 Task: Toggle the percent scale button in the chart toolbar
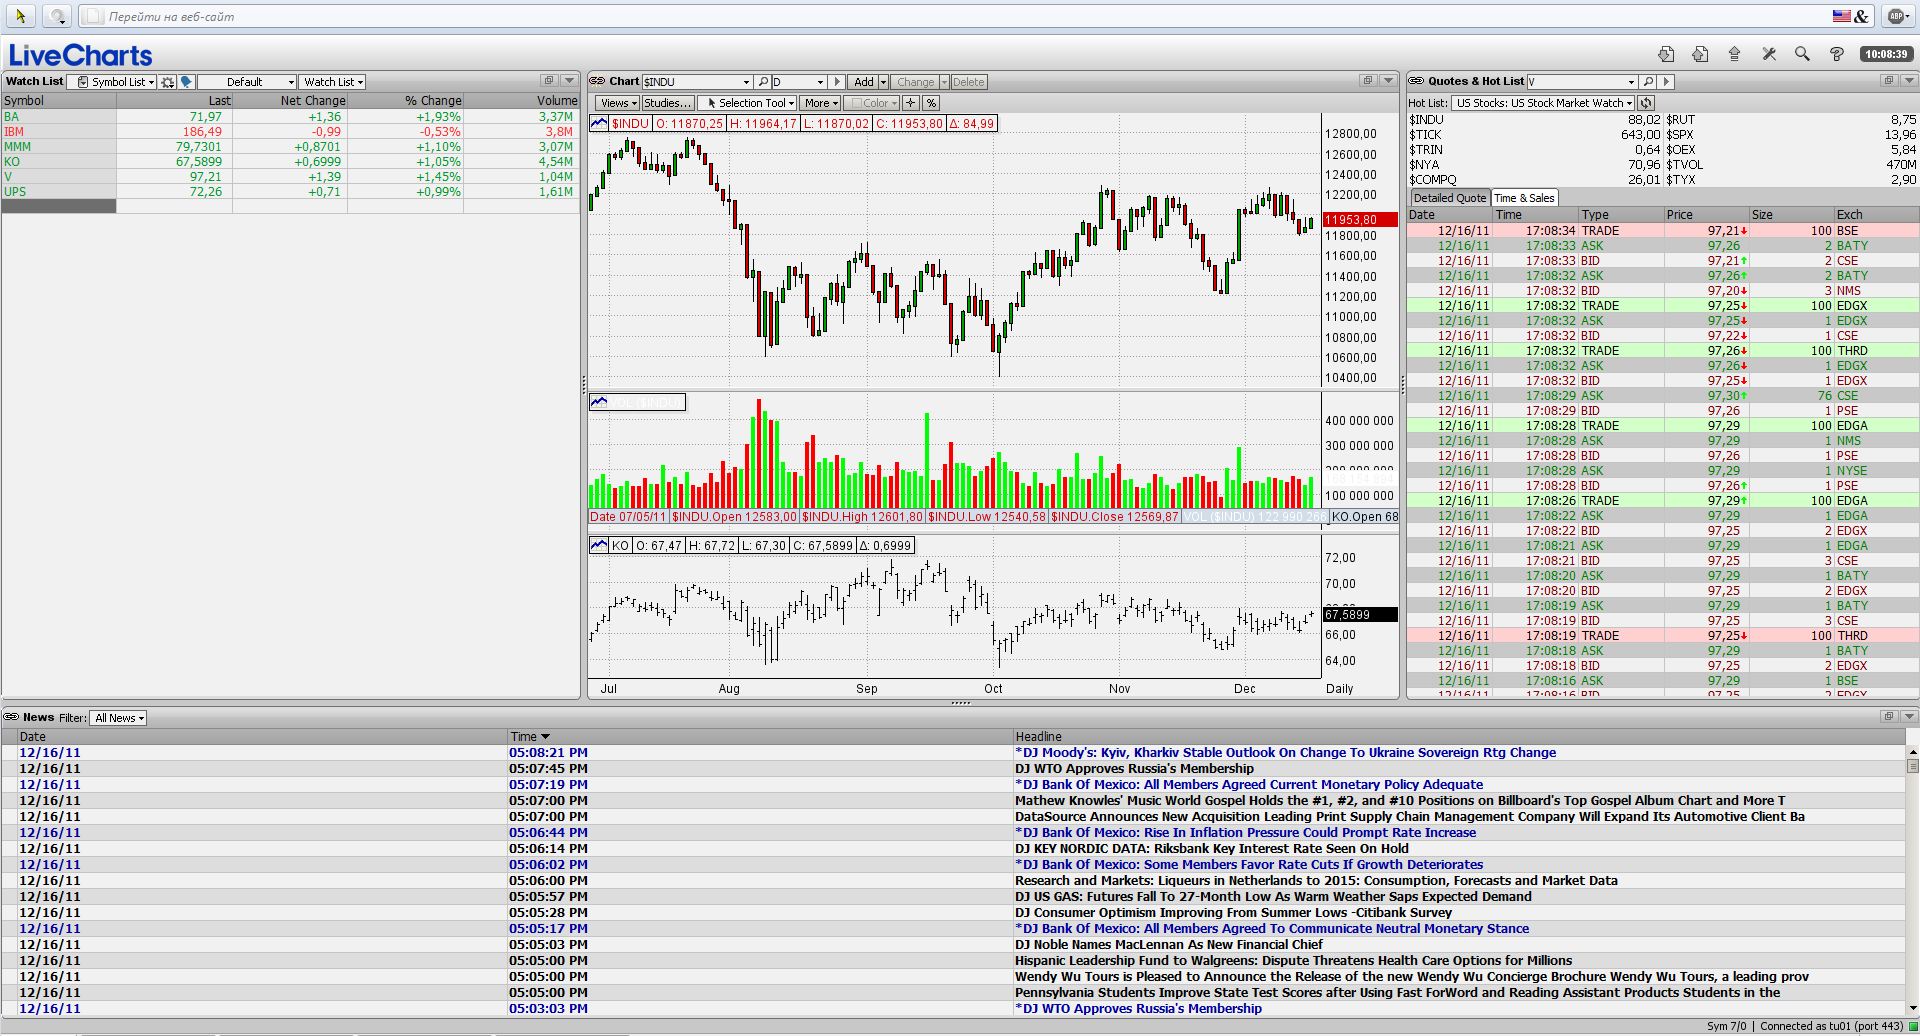tap(931, 103)
